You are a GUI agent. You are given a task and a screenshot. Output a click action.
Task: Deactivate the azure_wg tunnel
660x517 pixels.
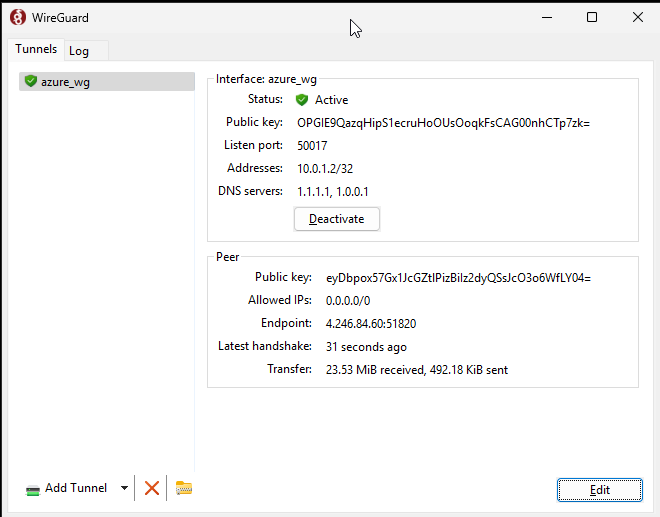337,219
